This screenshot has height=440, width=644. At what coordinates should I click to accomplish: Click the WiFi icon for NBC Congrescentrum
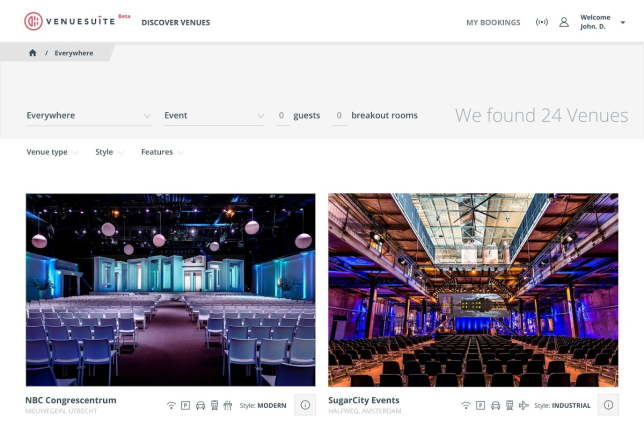(x=171, y=405)
